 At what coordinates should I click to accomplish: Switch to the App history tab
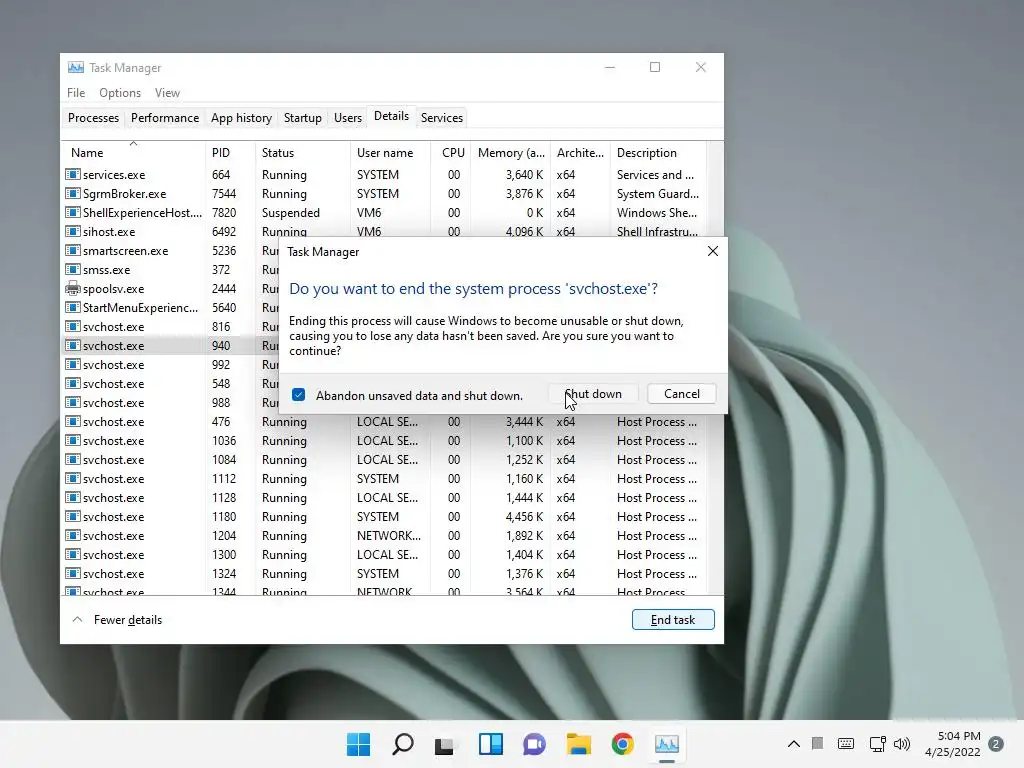(x=241, y=118)
